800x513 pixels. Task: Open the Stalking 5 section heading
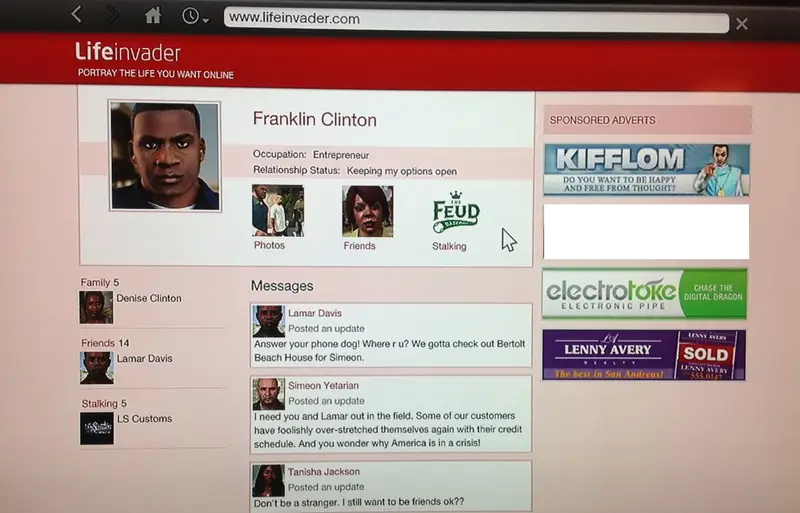tap(104, 403)
